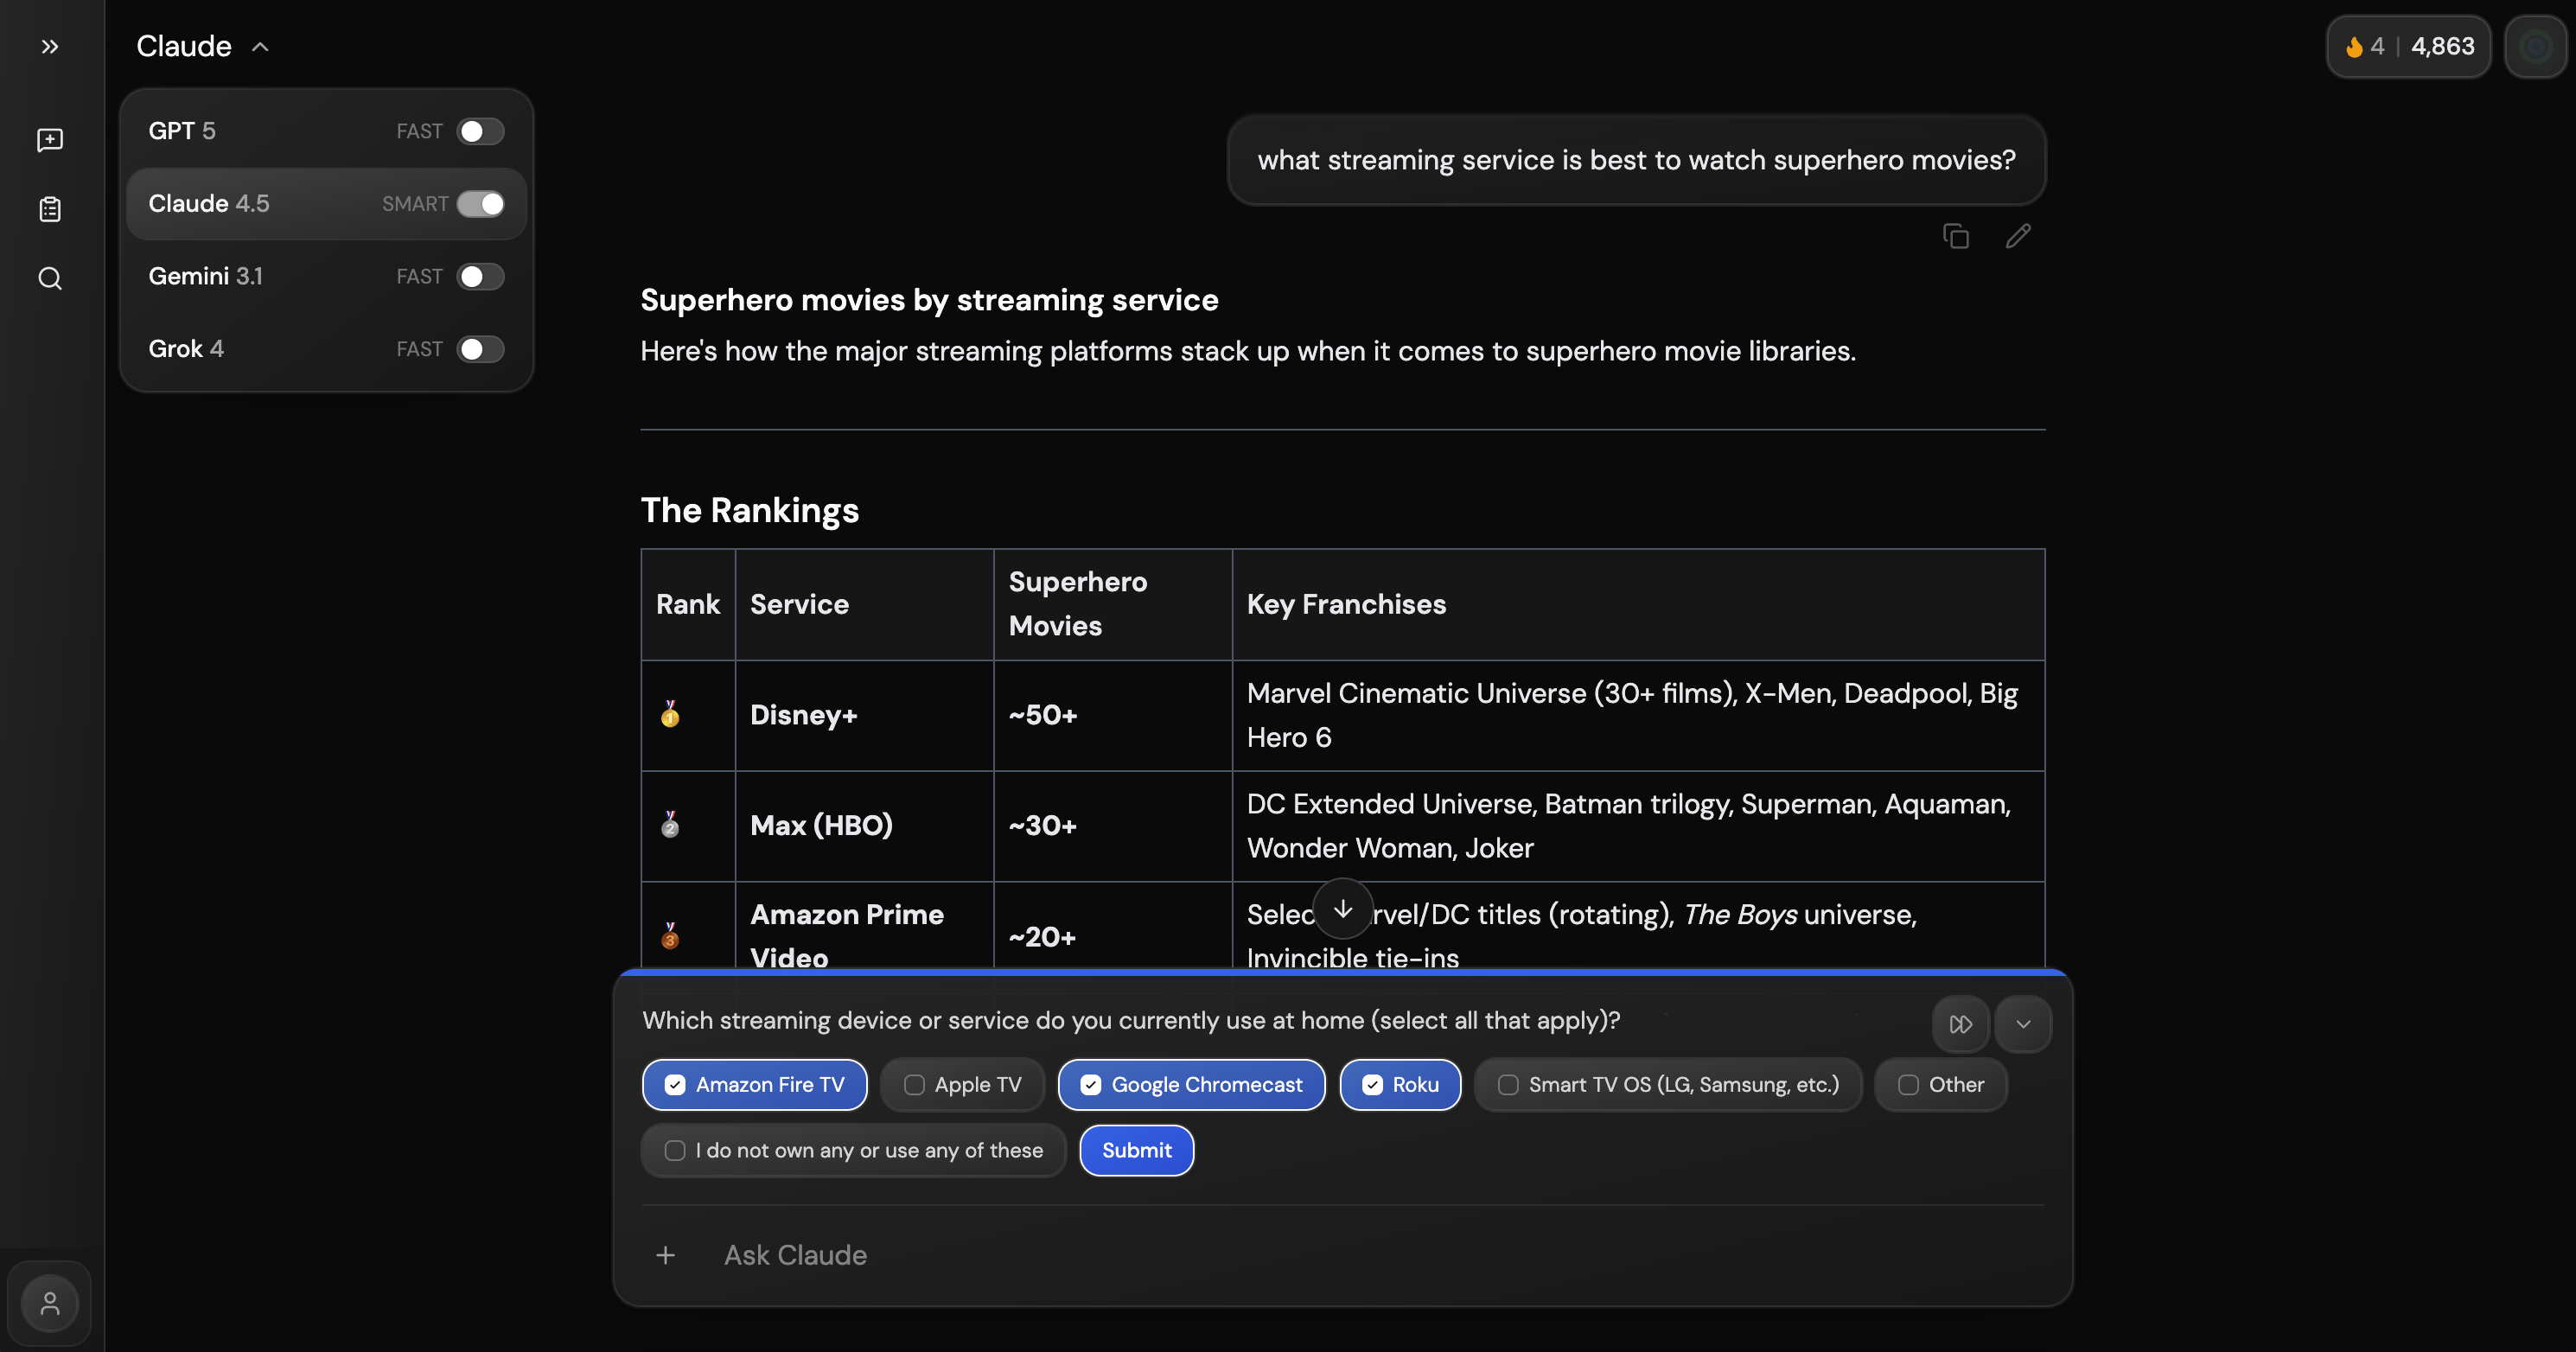Select GPT 5 from model list

326,131
